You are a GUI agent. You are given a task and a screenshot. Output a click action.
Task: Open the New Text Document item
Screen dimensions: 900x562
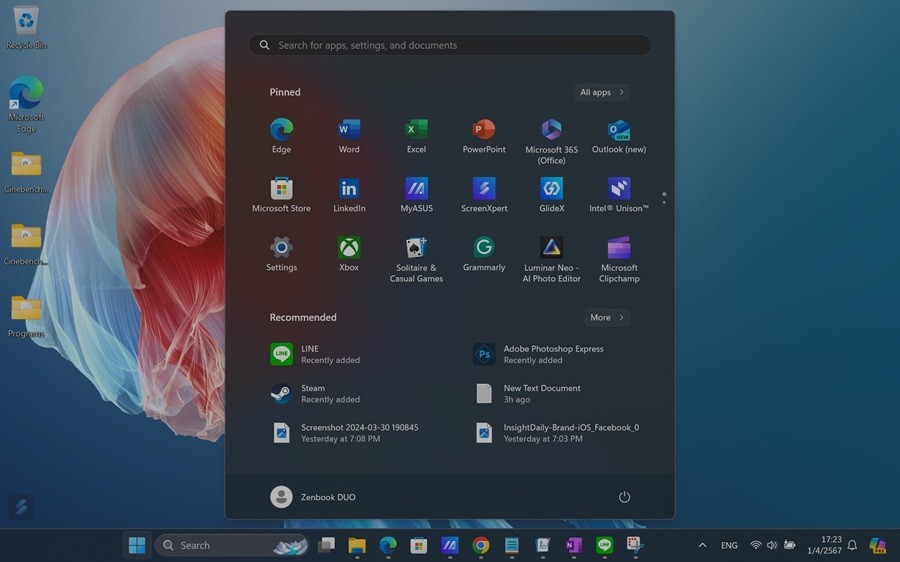coord(540,393)
